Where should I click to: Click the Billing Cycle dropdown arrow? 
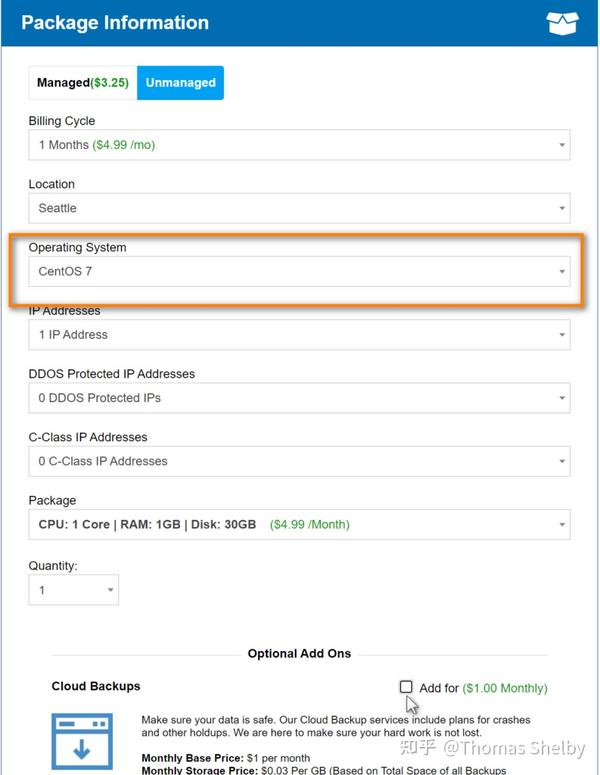562,146
